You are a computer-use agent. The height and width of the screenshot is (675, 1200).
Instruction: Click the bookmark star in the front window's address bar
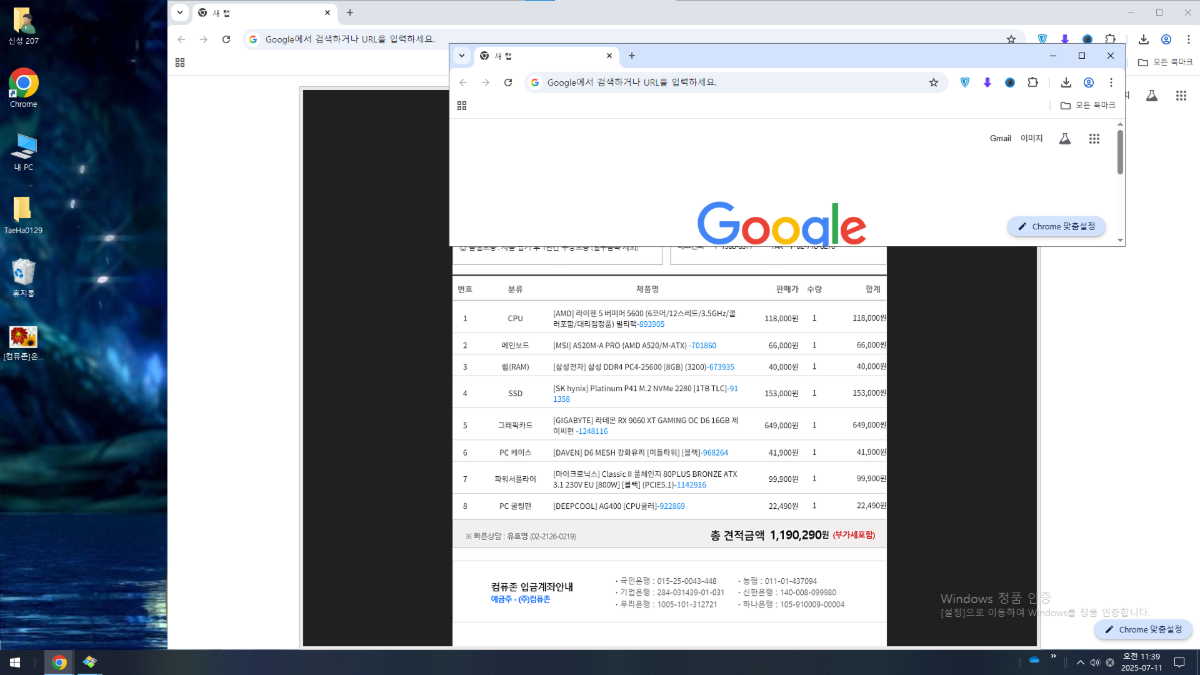point(933,83)
